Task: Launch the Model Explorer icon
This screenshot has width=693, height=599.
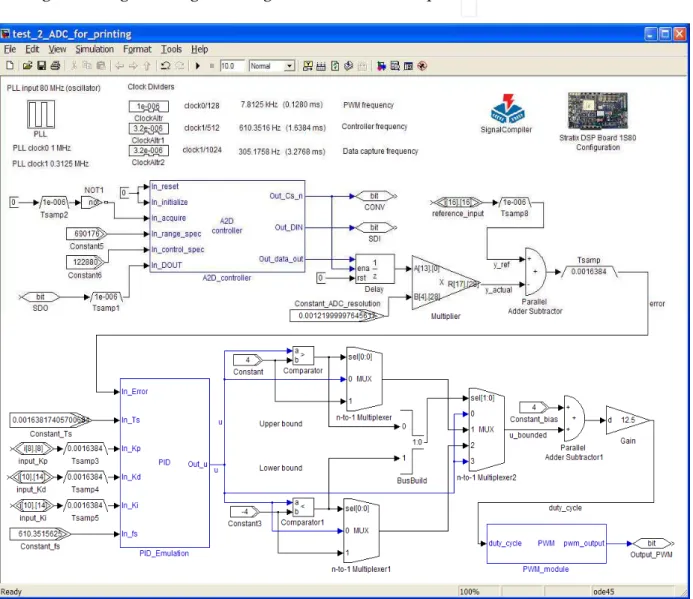Action: pyautogui.click(x=395, y=66)
